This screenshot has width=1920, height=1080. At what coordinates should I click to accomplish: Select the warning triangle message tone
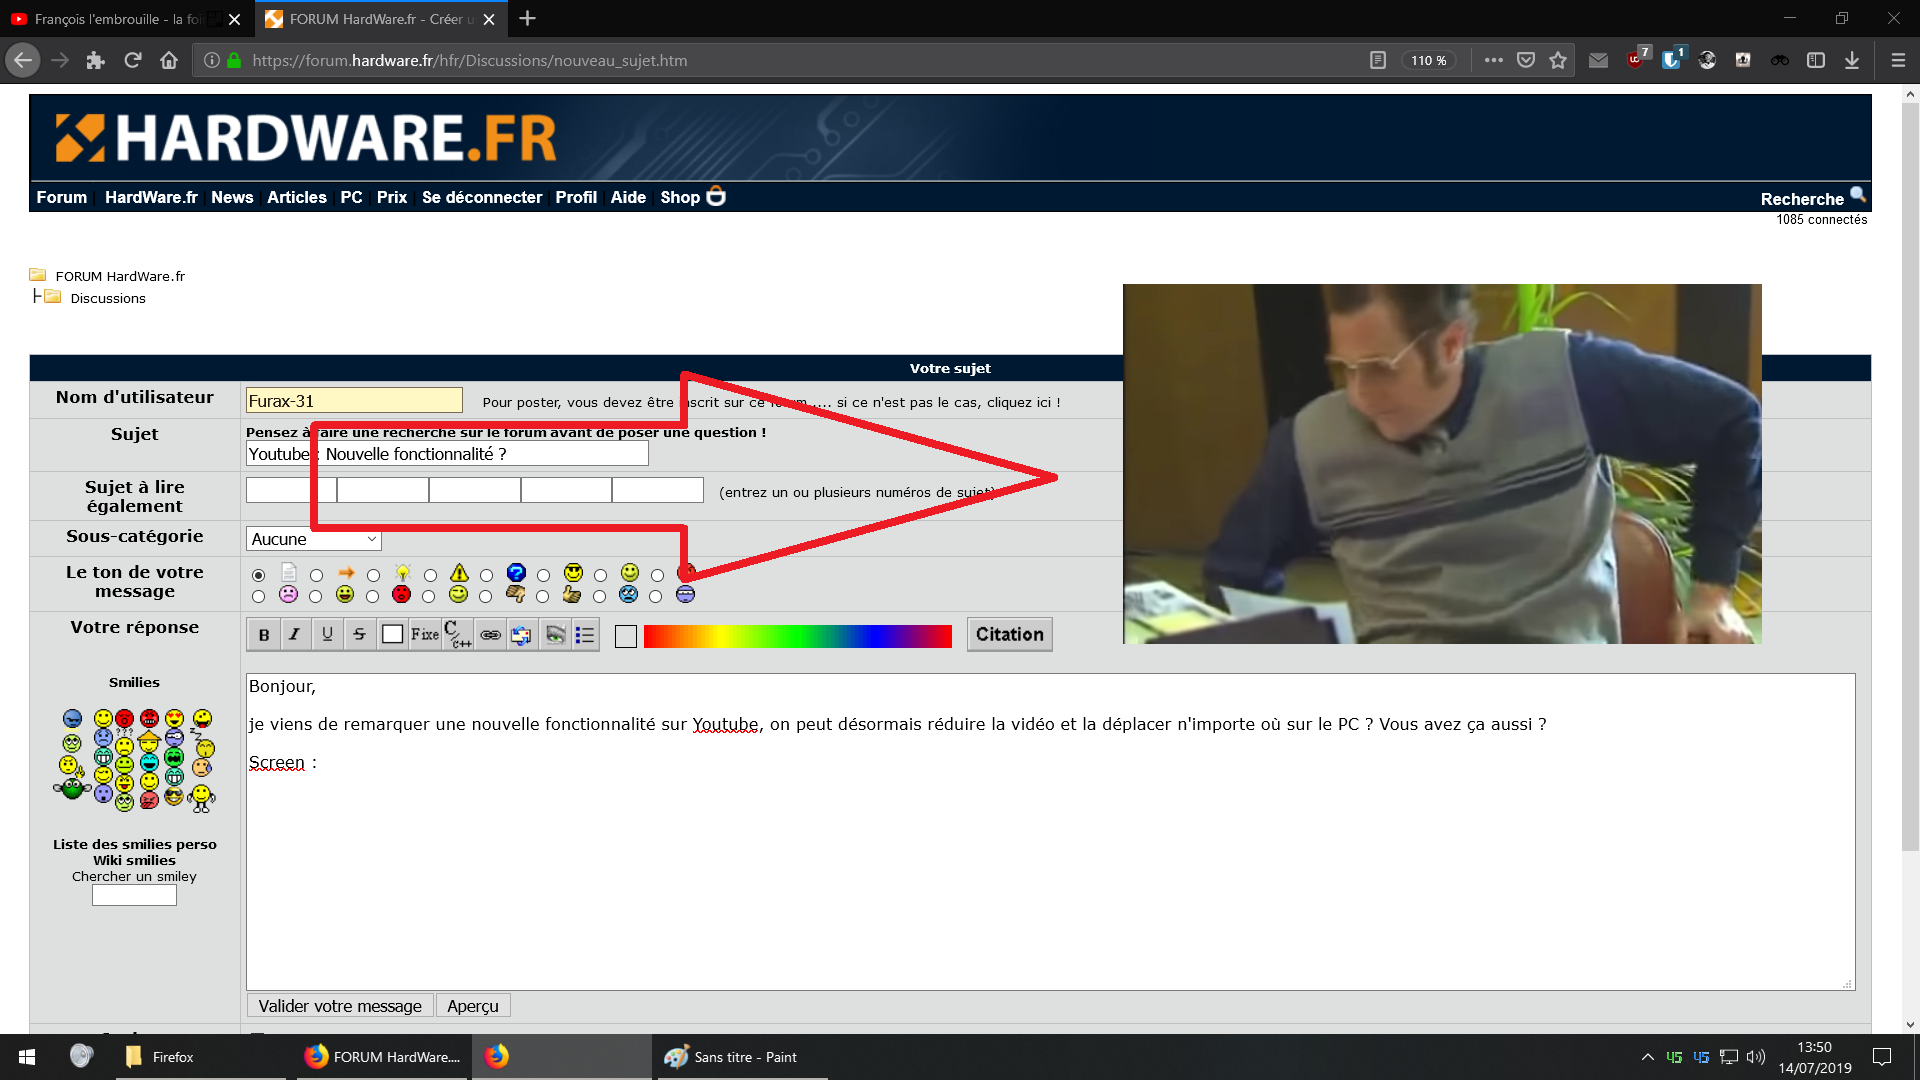click(430, 576)
